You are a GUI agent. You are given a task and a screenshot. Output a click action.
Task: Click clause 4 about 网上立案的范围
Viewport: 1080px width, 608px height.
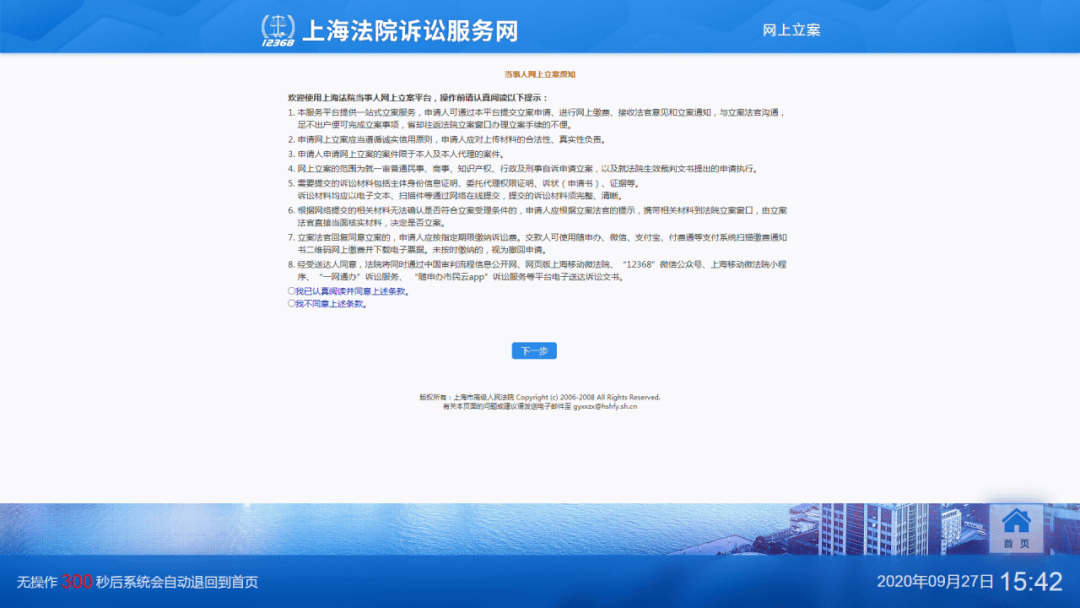tap(524, 169)
